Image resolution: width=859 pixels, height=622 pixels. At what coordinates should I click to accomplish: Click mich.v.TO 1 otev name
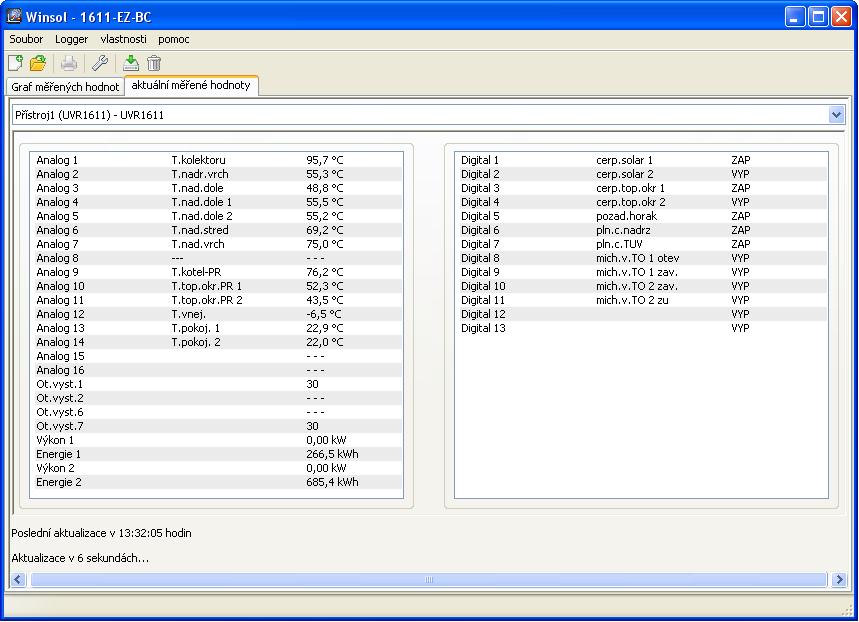[x=638, y=258]
